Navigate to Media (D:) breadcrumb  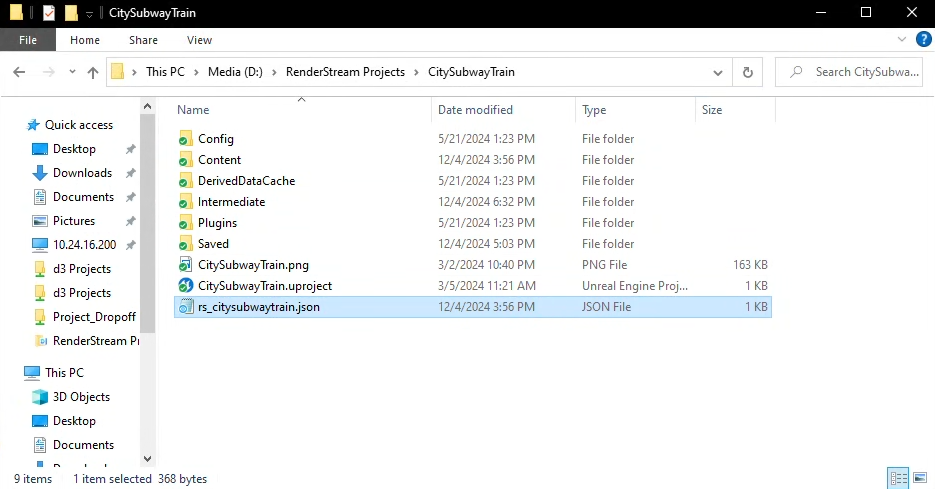(235, 72)
